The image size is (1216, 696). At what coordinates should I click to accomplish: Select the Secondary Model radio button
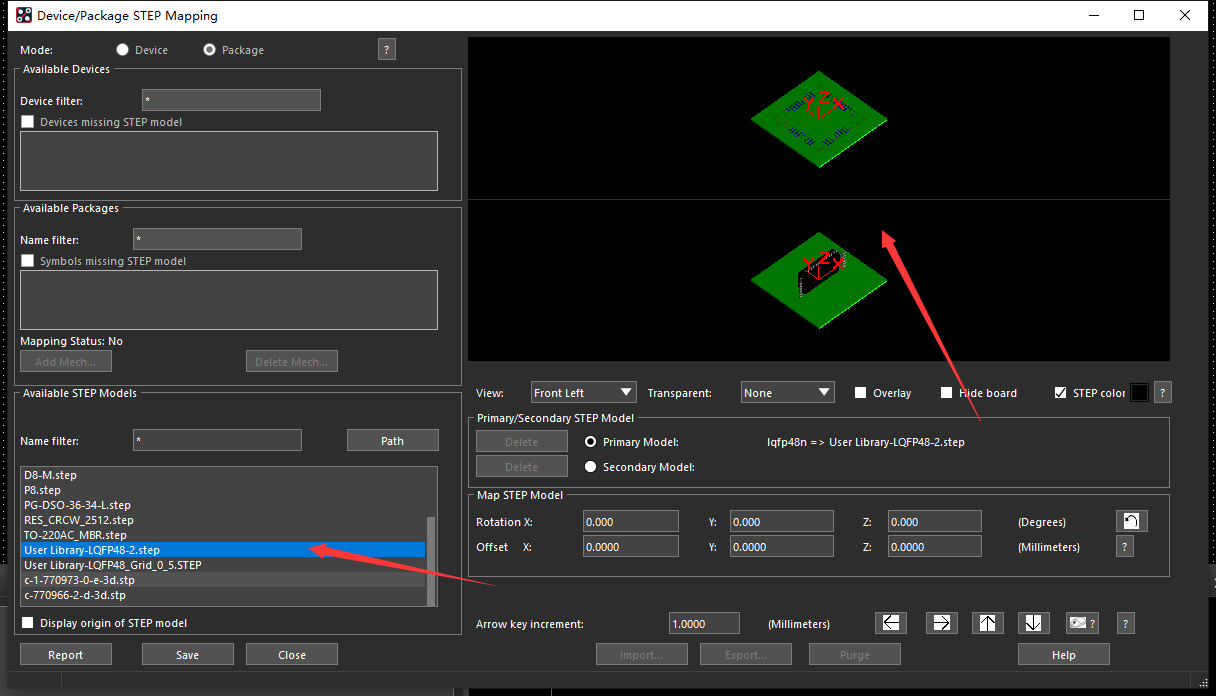tap(590, 466)
